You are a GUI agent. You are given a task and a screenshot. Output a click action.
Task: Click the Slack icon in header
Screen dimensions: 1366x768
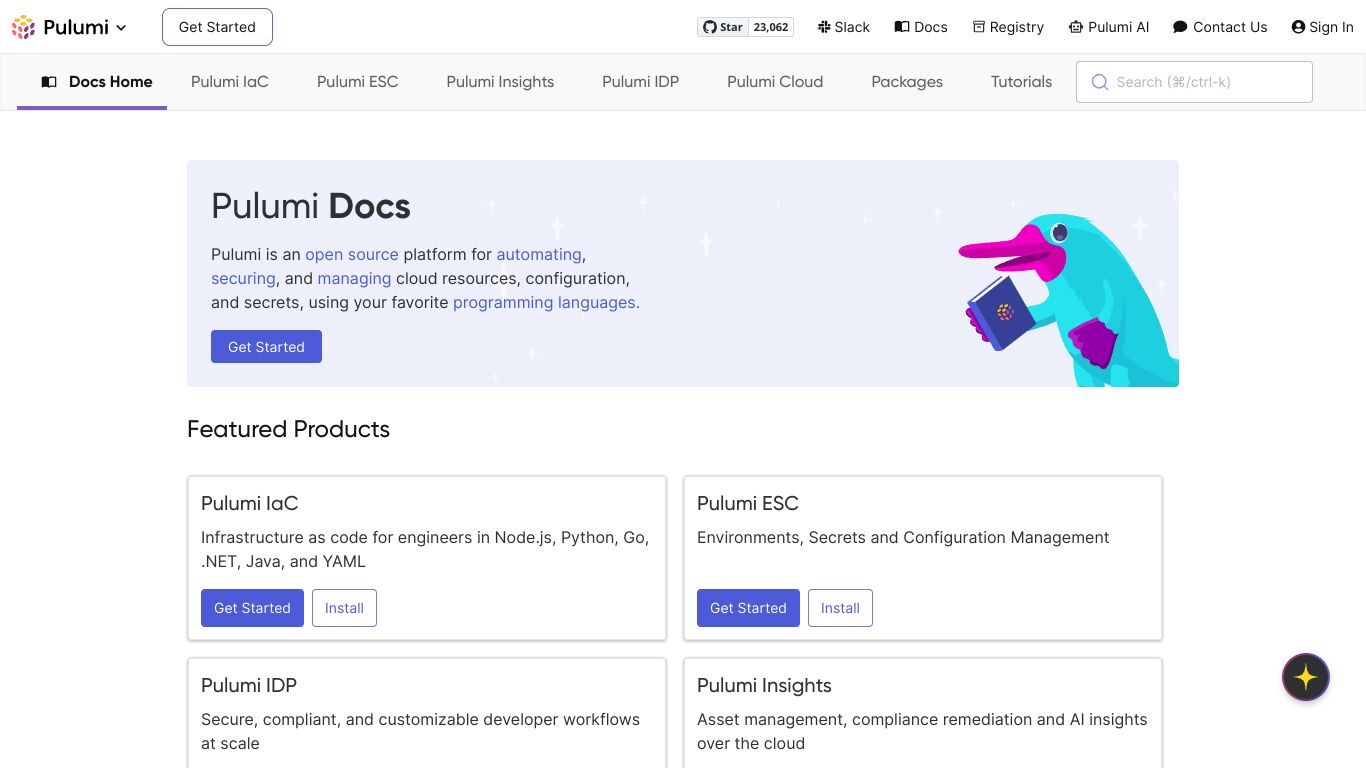tap(824, 27)
